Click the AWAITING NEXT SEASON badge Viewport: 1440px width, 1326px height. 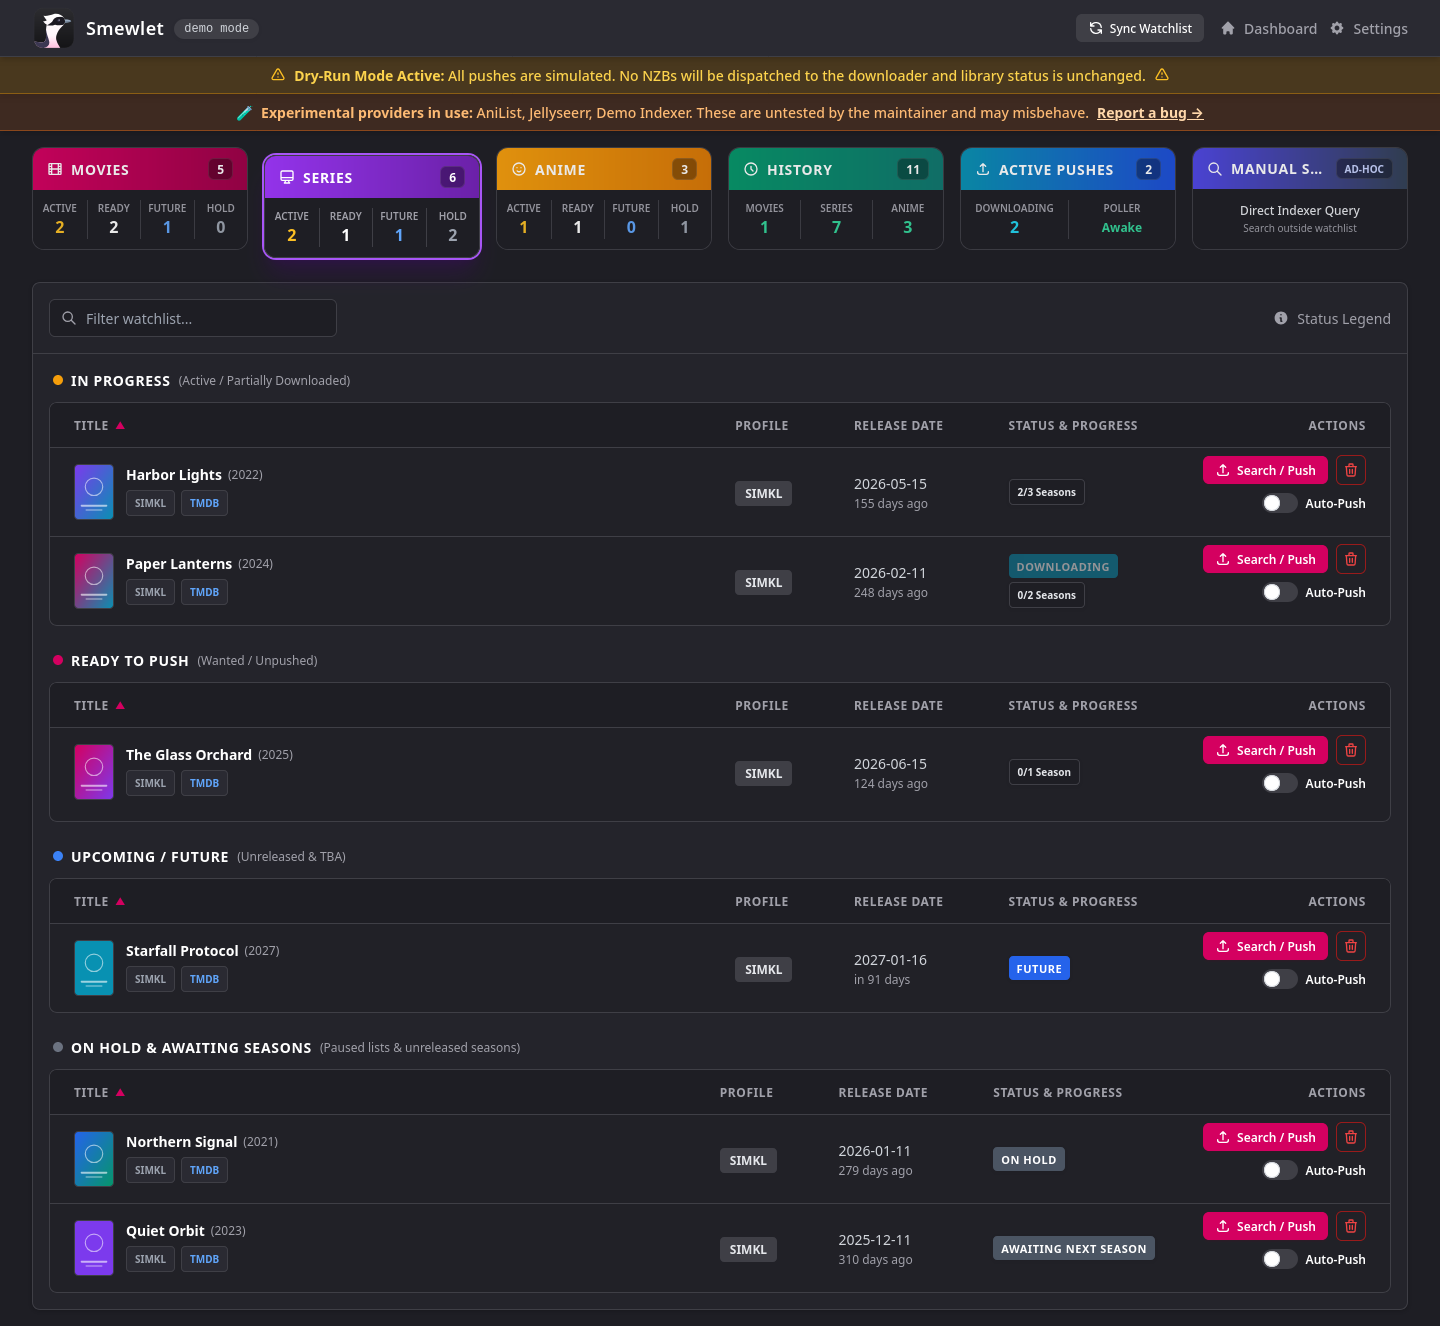point(1073,1248)
